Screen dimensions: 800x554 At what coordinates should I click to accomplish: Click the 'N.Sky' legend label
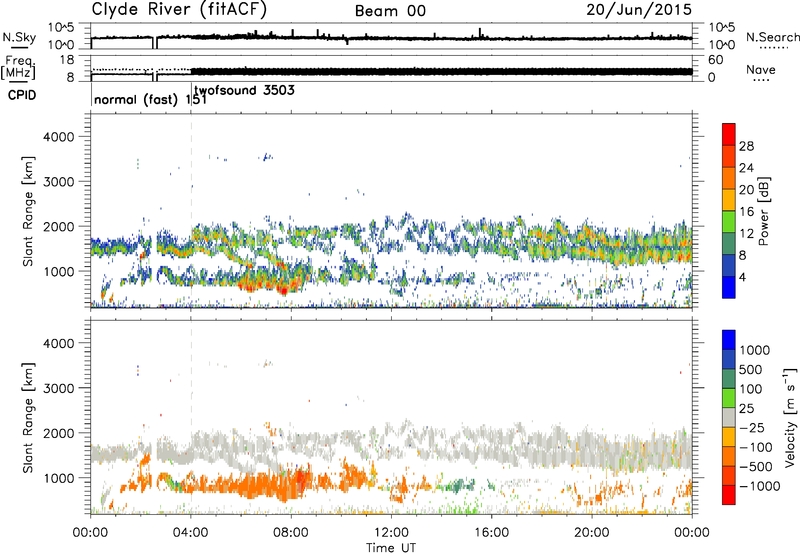[x=19, y=37]
